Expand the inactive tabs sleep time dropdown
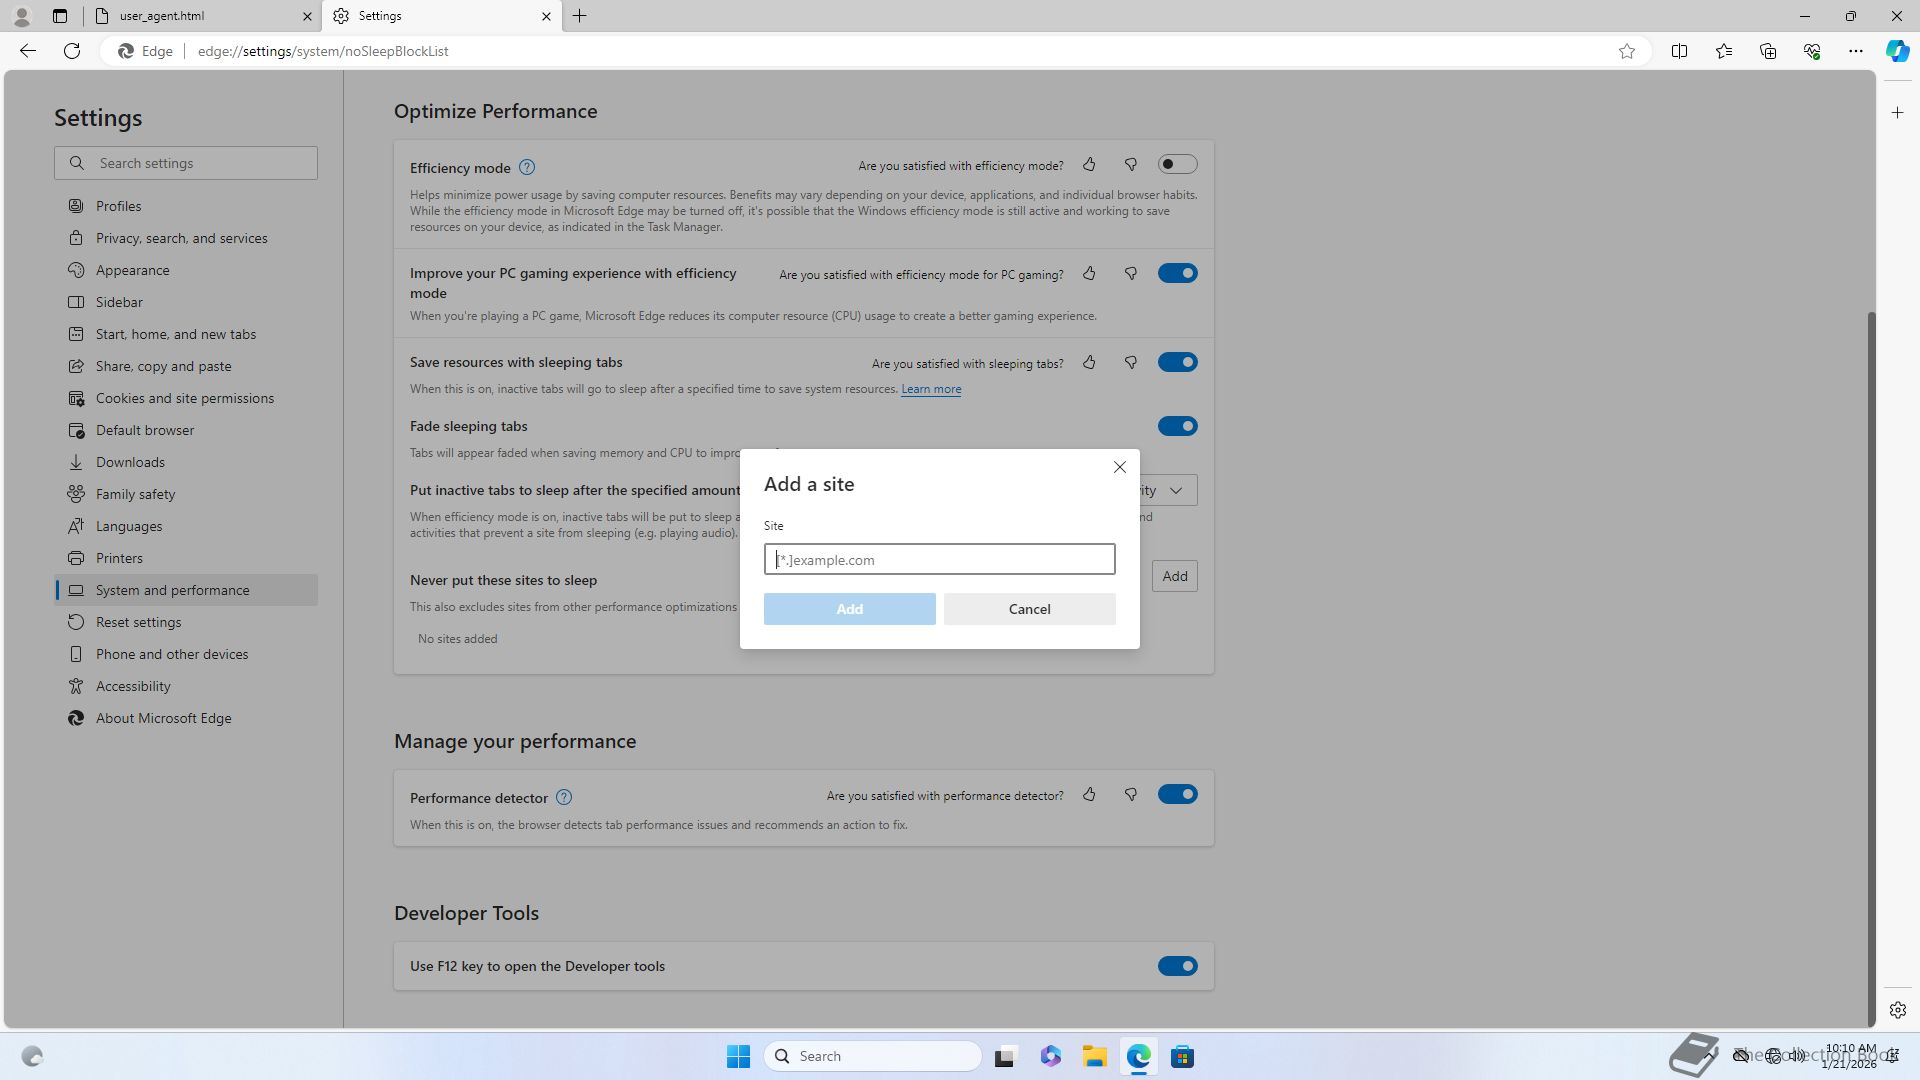Screen dimensions: 1920x1080 [1175, 490]
